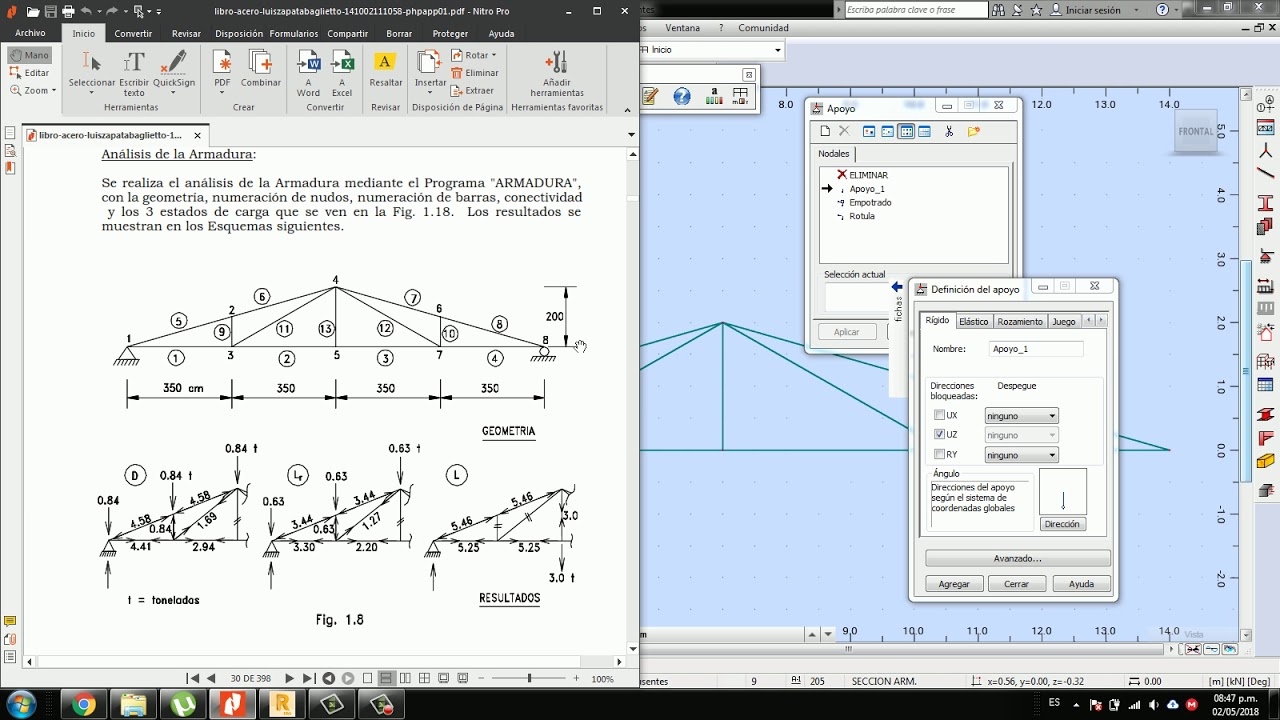This screenshot has height=720, width=1280.
Task: Choose the Editar tool in Nitro Pro
Action: tap(29, 73)
